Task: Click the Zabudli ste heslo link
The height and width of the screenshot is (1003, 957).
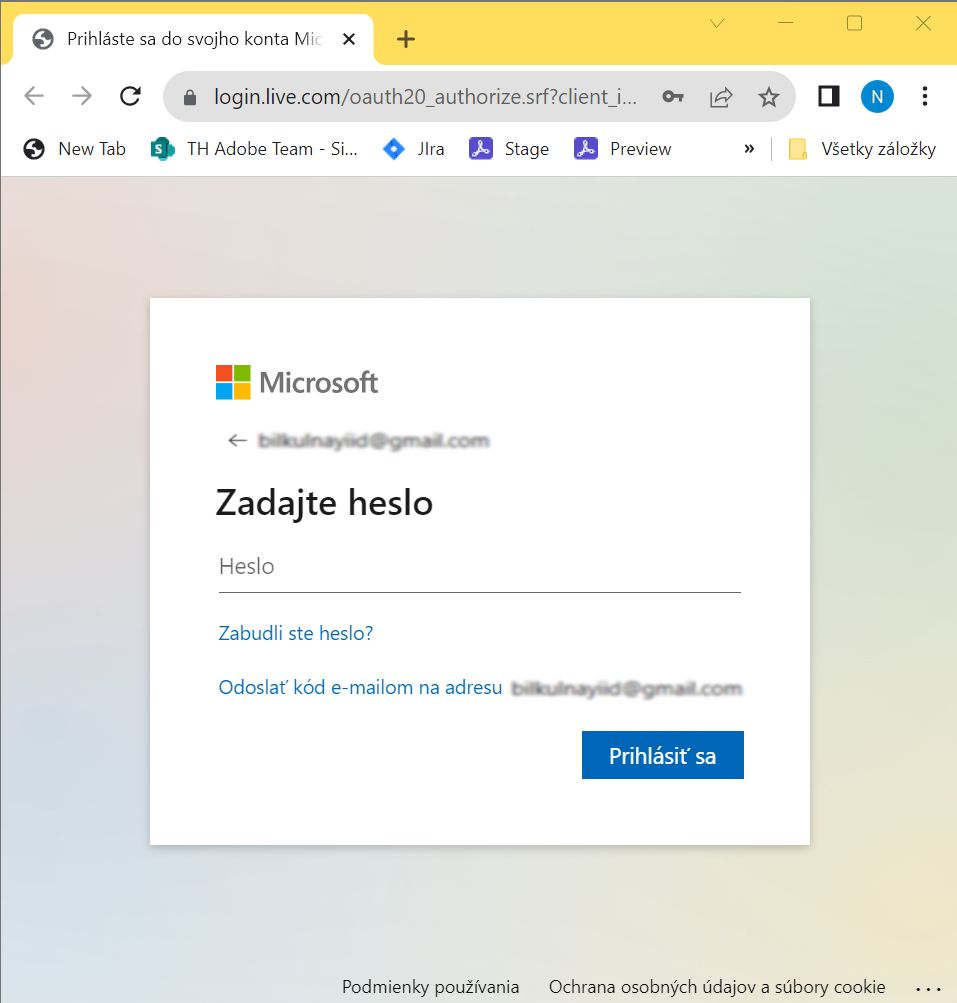Action: tap(294, 633)
